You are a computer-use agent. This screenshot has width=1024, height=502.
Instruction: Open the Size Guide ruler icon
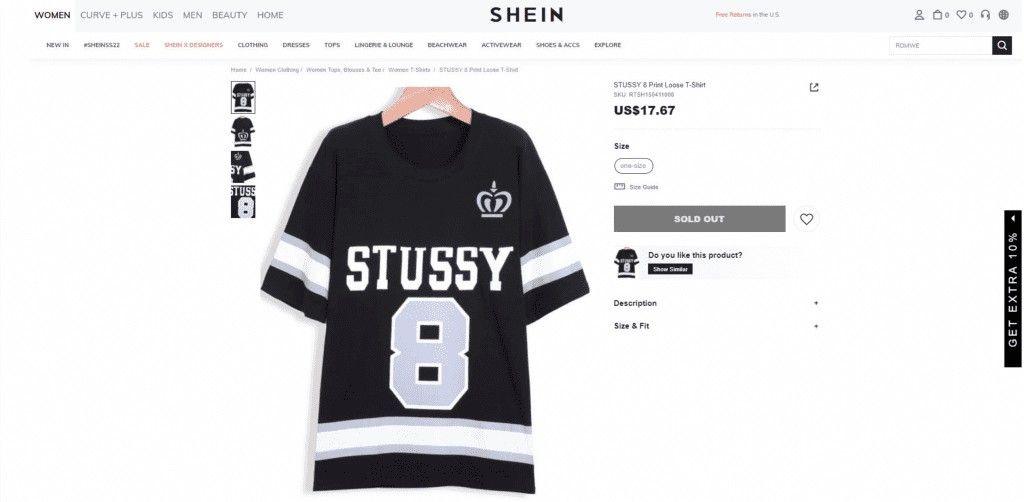[x=620, y=186]
